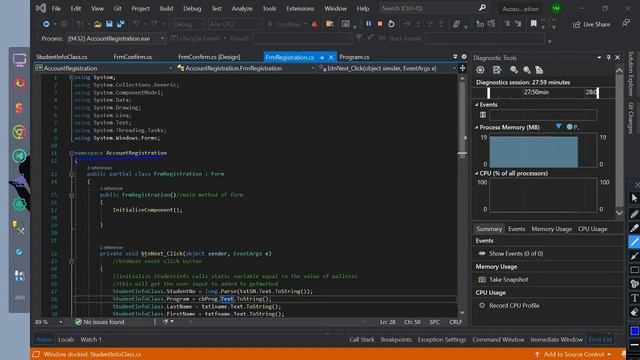Click the Diagnostic Tools save session icon
Viewport: 640px width, 360px height.
tap(497, 70)
